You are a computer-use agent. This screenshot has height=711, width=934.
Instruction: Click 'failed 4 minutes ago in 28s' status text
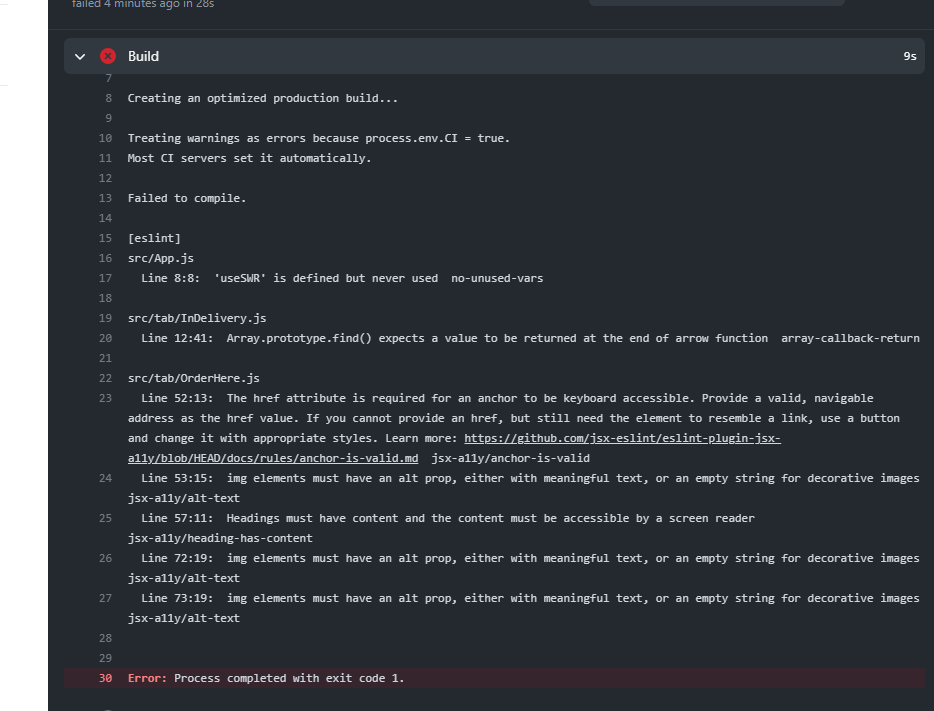click(x=143, y=4)
